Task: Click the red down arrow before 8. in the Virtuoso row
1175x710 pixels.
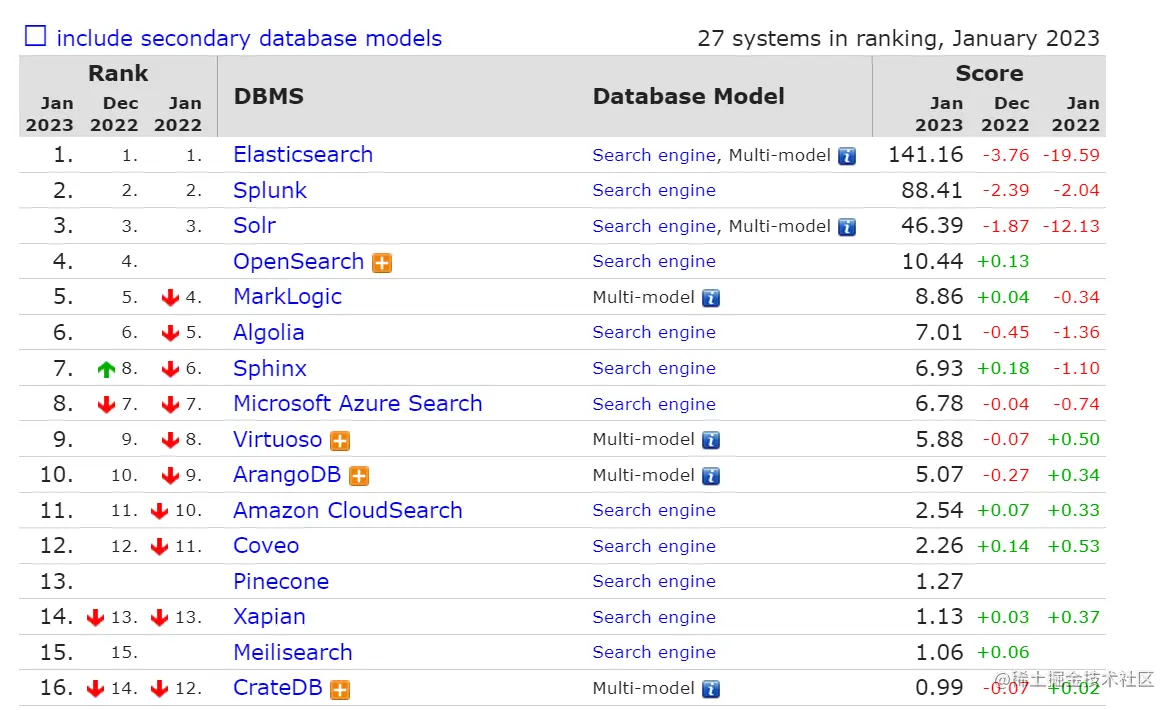Action: coord(170,440)
